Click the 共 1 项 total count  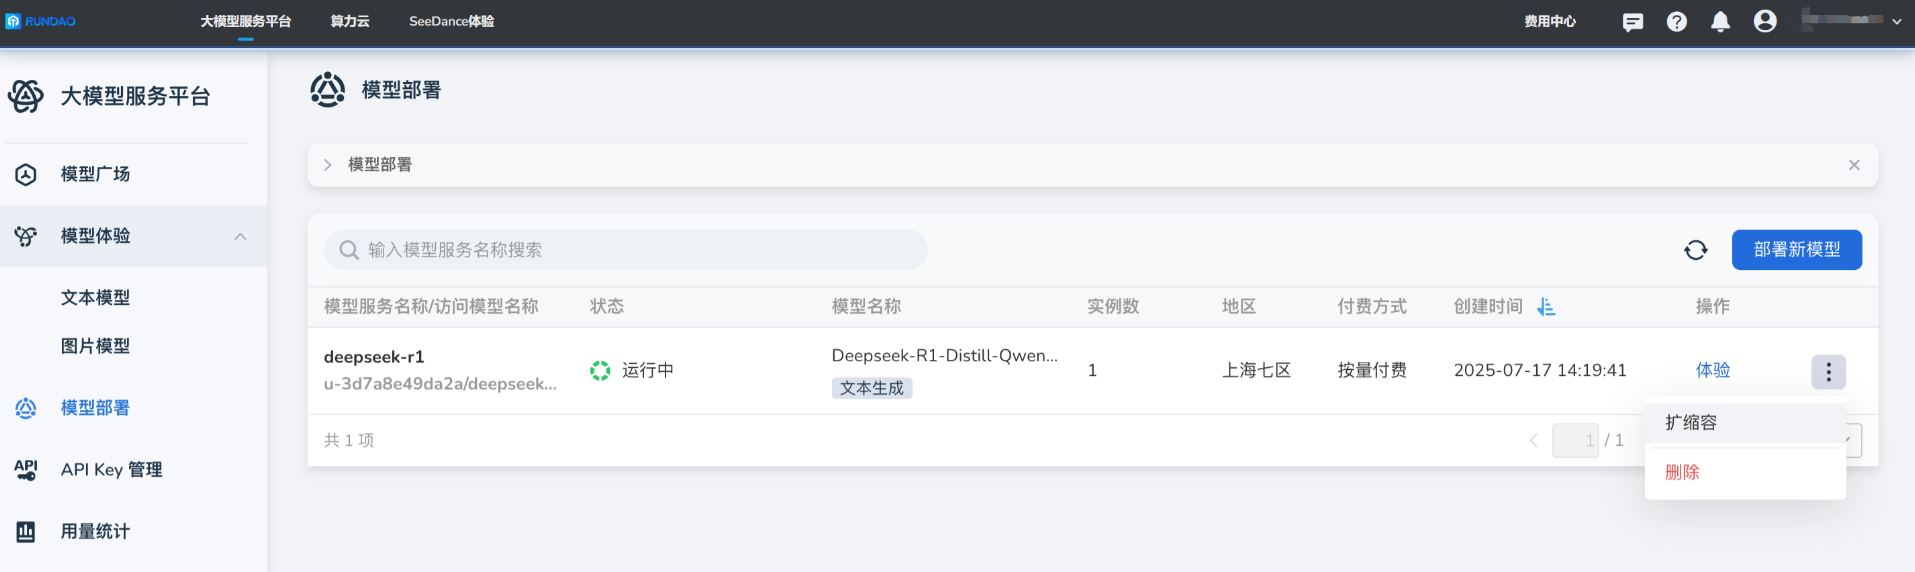point(349,440)
